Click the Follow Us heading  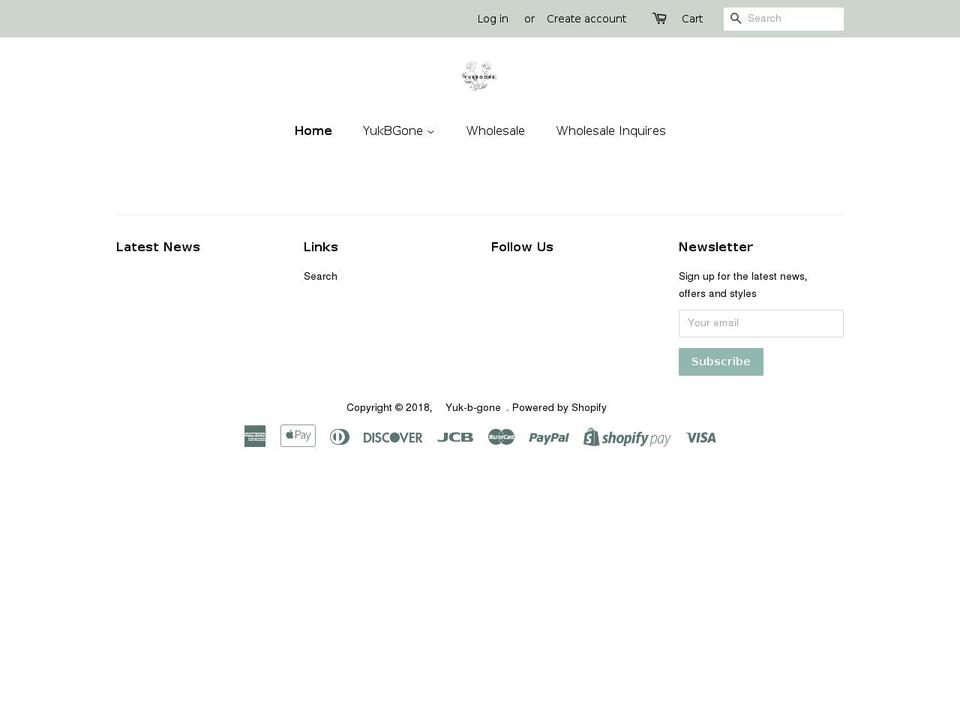pos(522,247)
